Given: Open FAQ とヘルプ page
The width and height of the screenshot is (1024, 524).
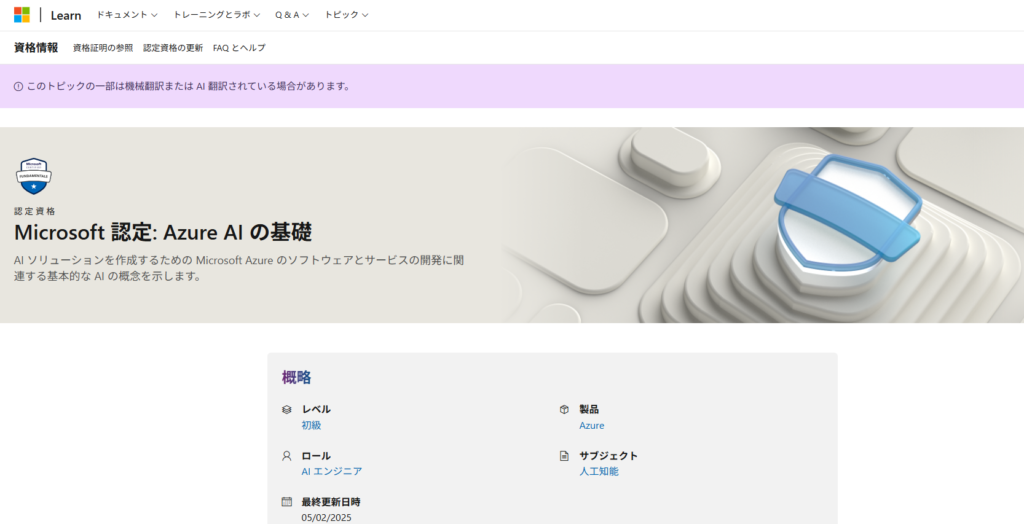Looking at the screenshot, I should coord(239,48).
